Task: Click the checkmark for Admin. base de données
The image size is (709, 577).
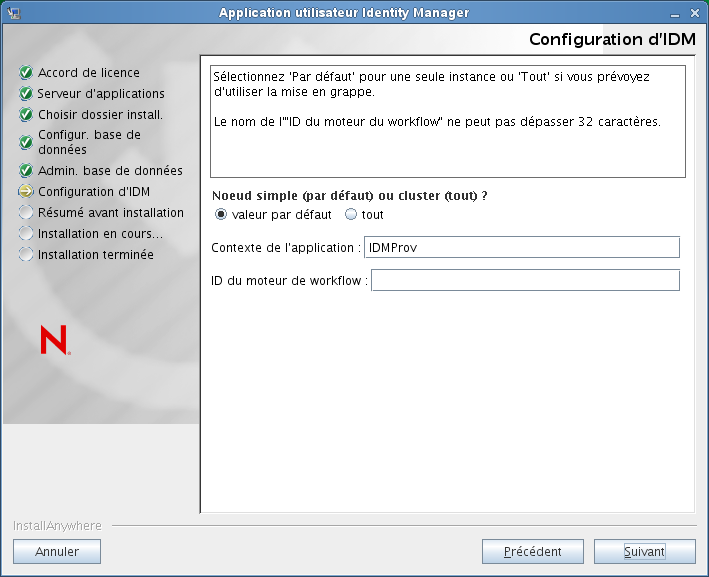Action: [x=26, y=171]
